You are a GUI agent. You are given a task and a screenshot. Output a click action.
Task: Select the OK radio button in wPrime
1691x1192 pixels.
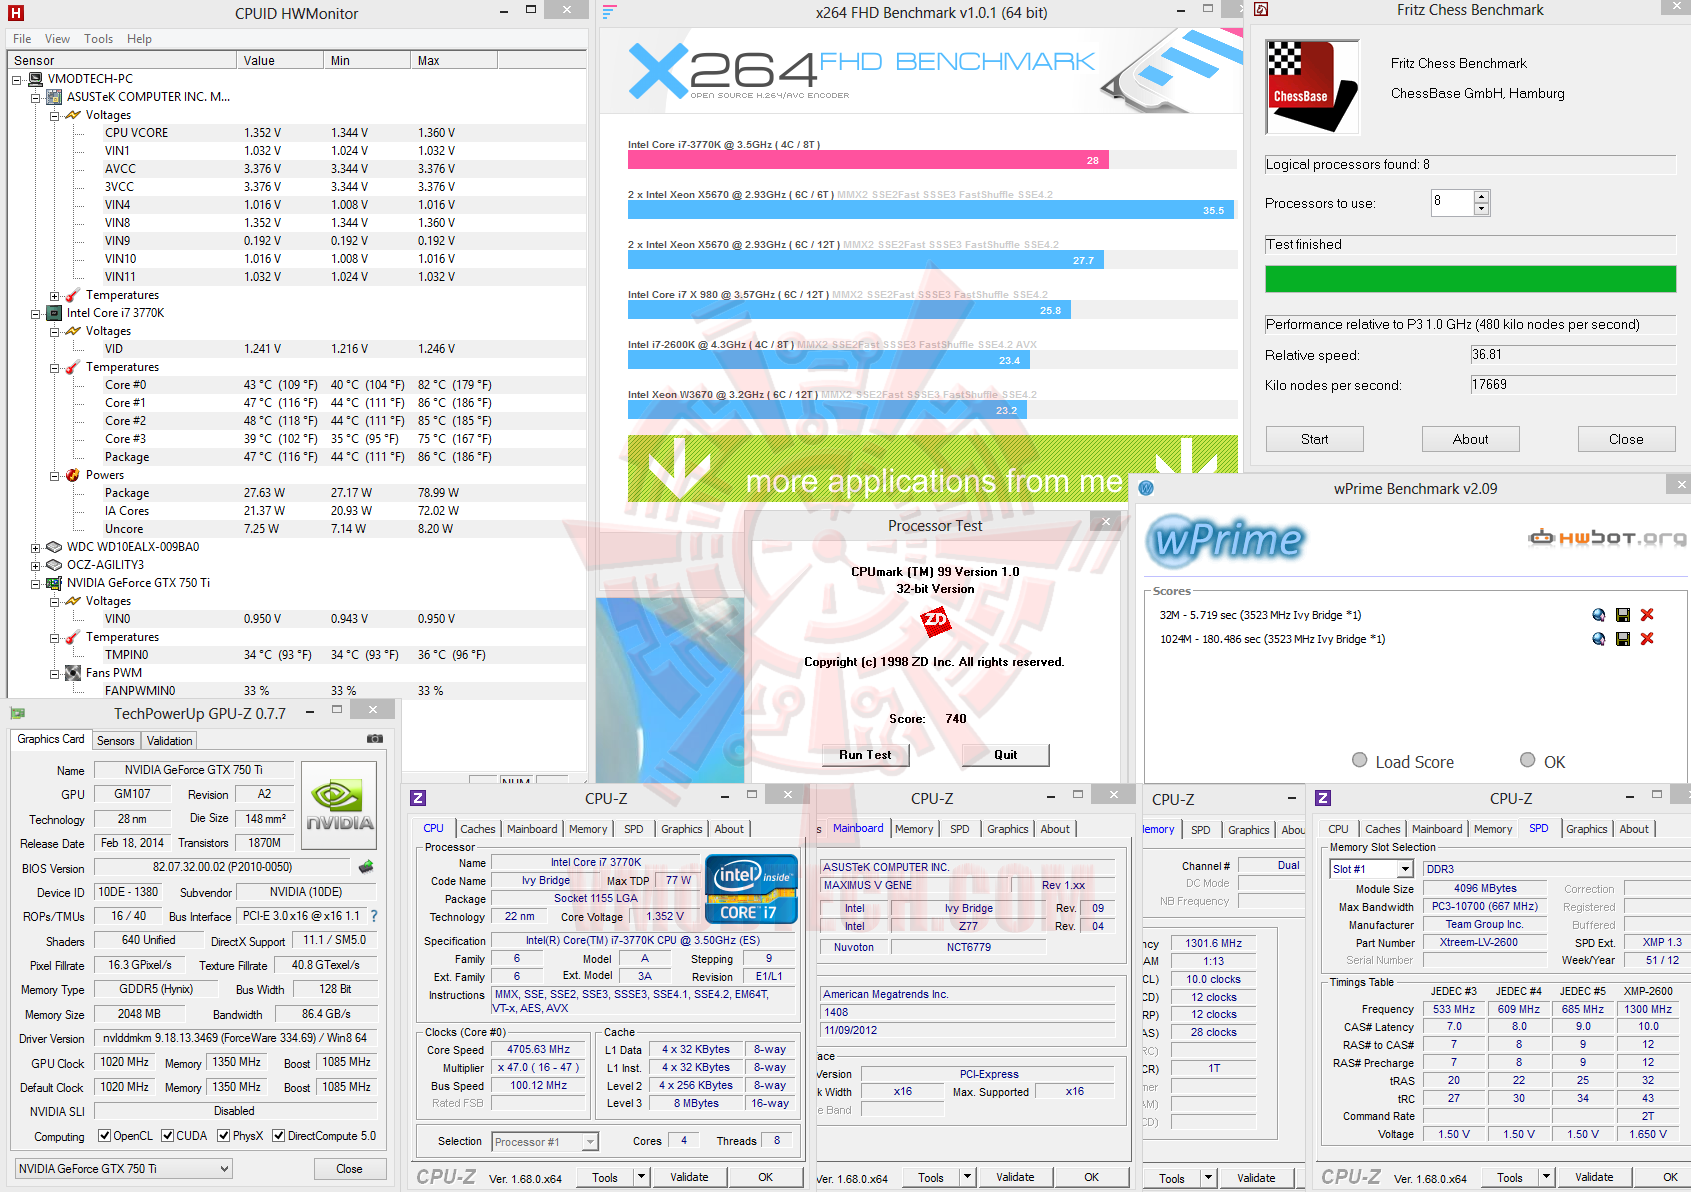pyautogui.click(x=1527, y=760)
